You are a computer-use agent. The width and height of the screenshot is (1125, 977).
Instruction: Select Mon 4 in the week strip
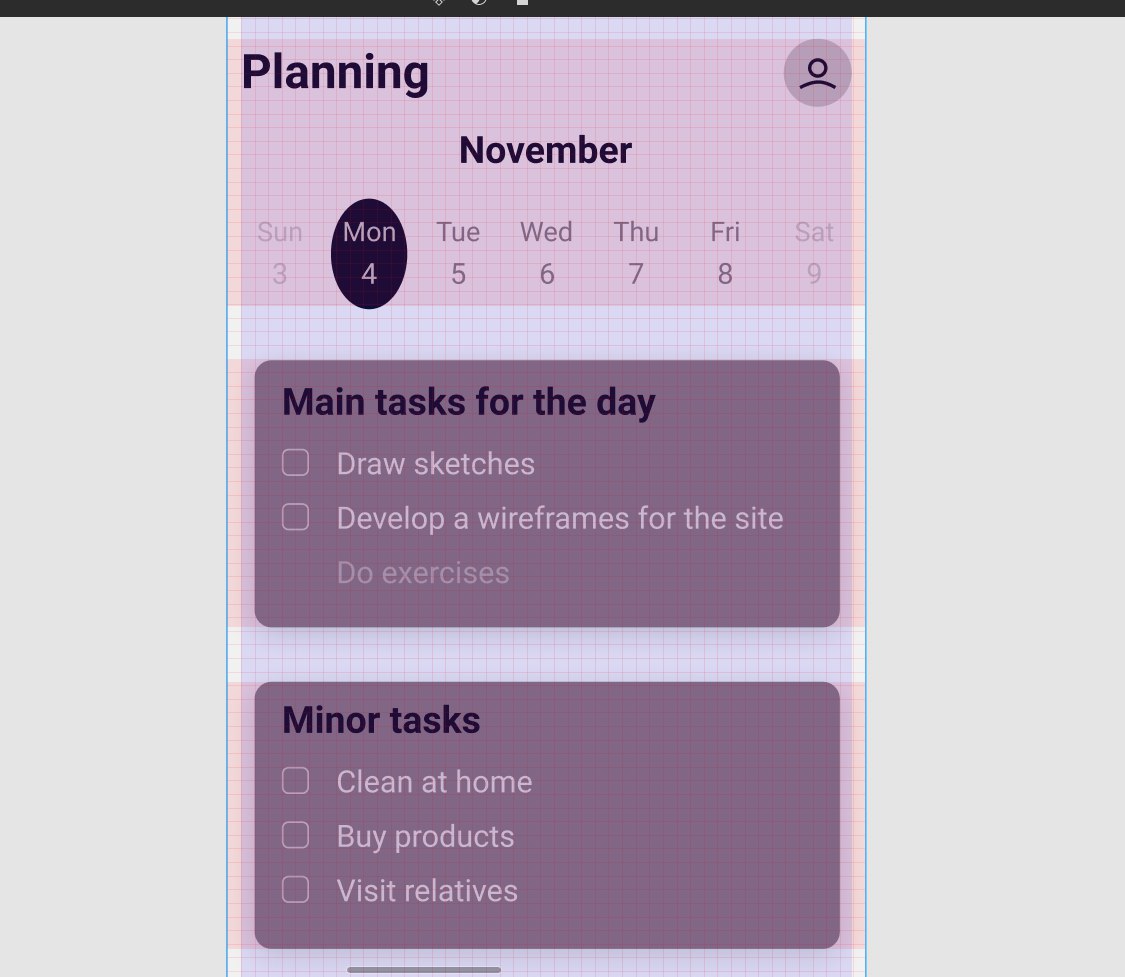(x=369, y=254)
